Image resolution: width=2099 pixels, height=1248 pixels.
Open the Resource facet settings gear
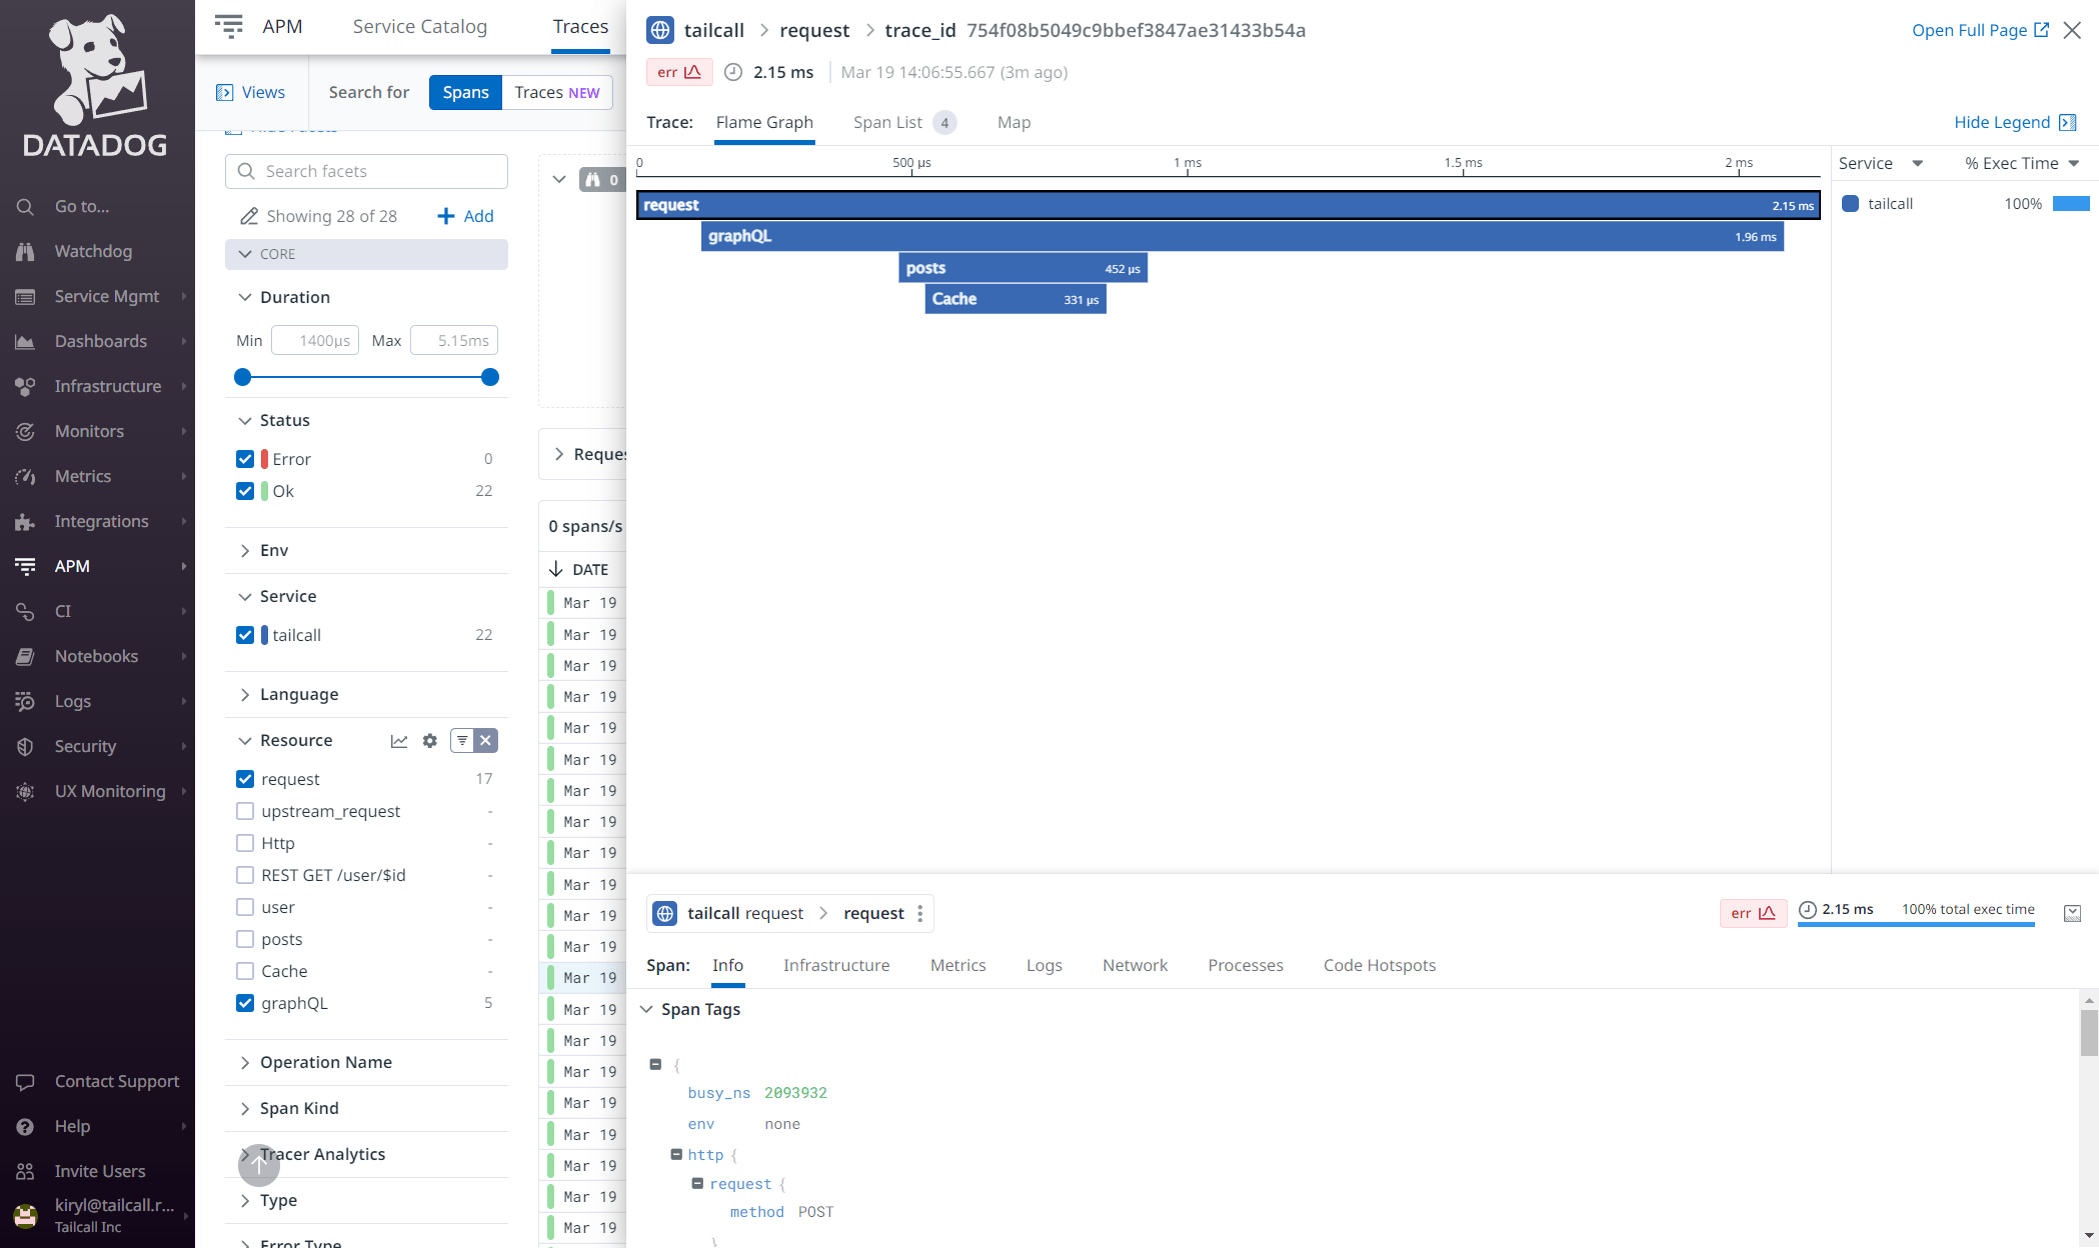coord(429,740)
